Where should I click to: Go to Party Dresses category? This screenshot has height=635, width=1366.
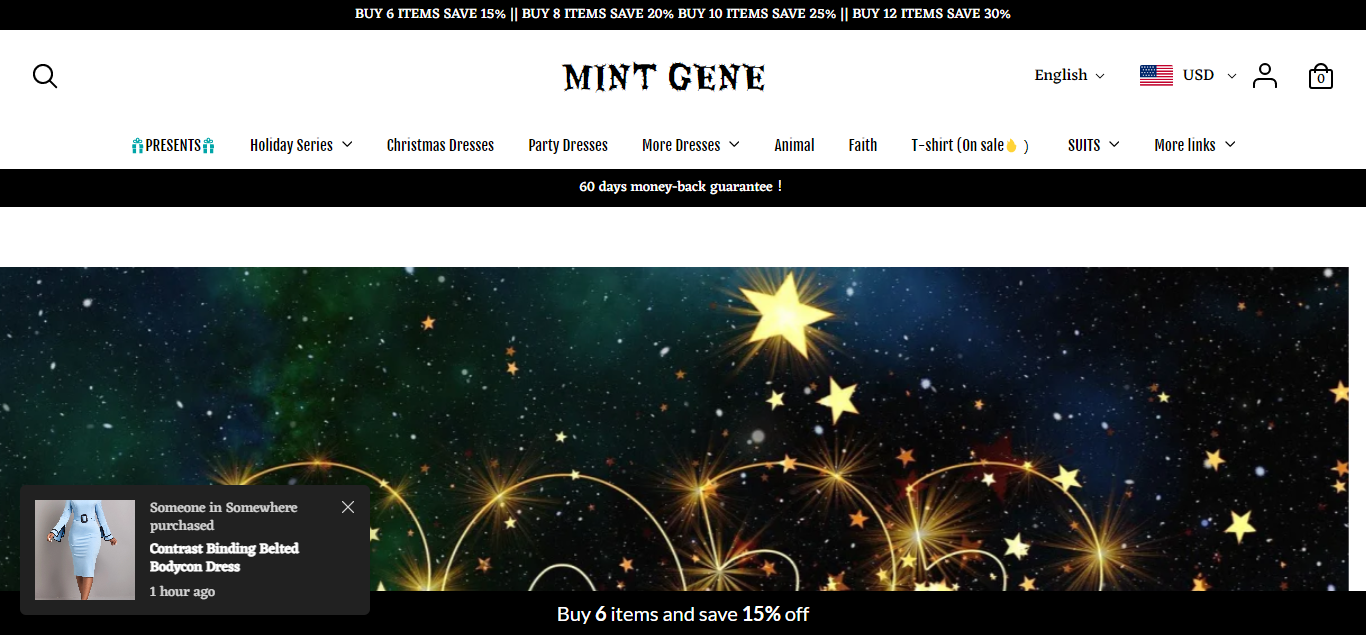568,145
